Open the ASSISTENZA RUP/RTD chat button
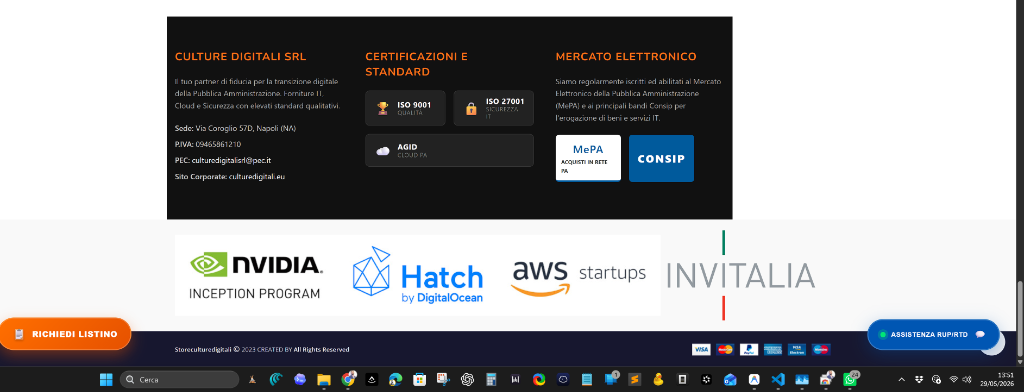Image resolution: width=1024 pixels, height=392 pixels. point(933,334)
